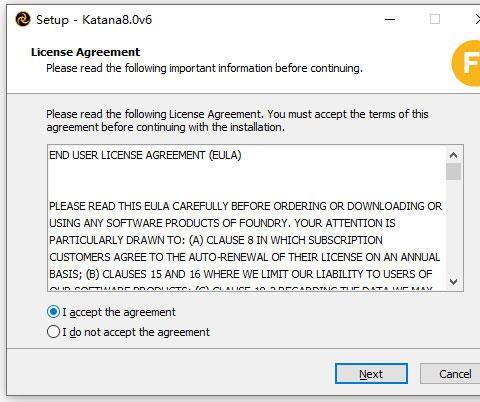
Task: Select the accept agreement radio button
Action: click(x=53, y=312)
